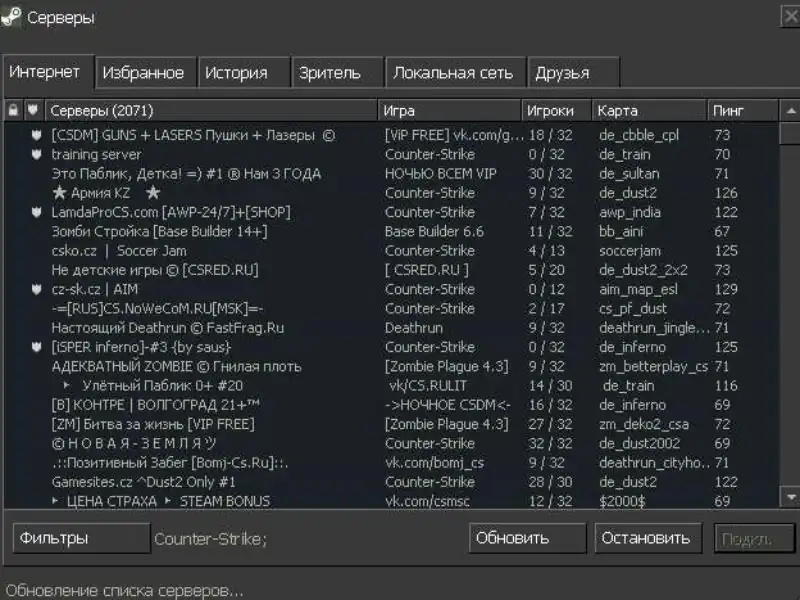Select server [CSDM] GUNS + LASERS
This screenshot has width=800, height=600.
tap(392, 135)
